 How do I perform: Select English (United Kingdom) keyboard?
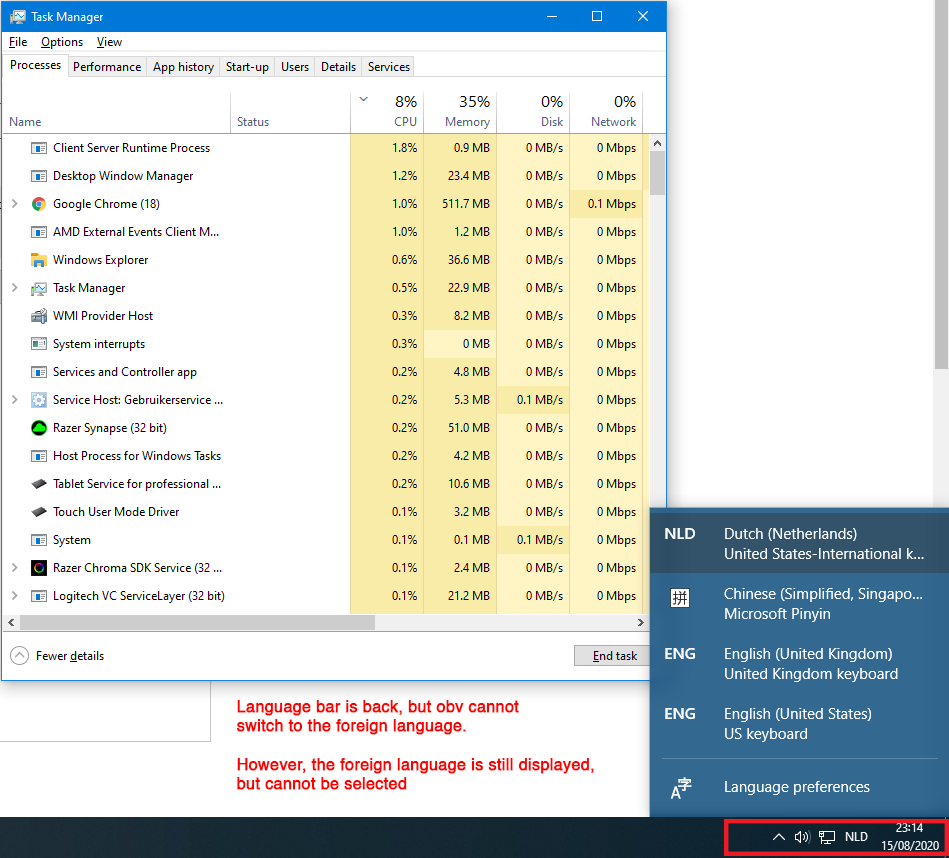pos(799,664)
